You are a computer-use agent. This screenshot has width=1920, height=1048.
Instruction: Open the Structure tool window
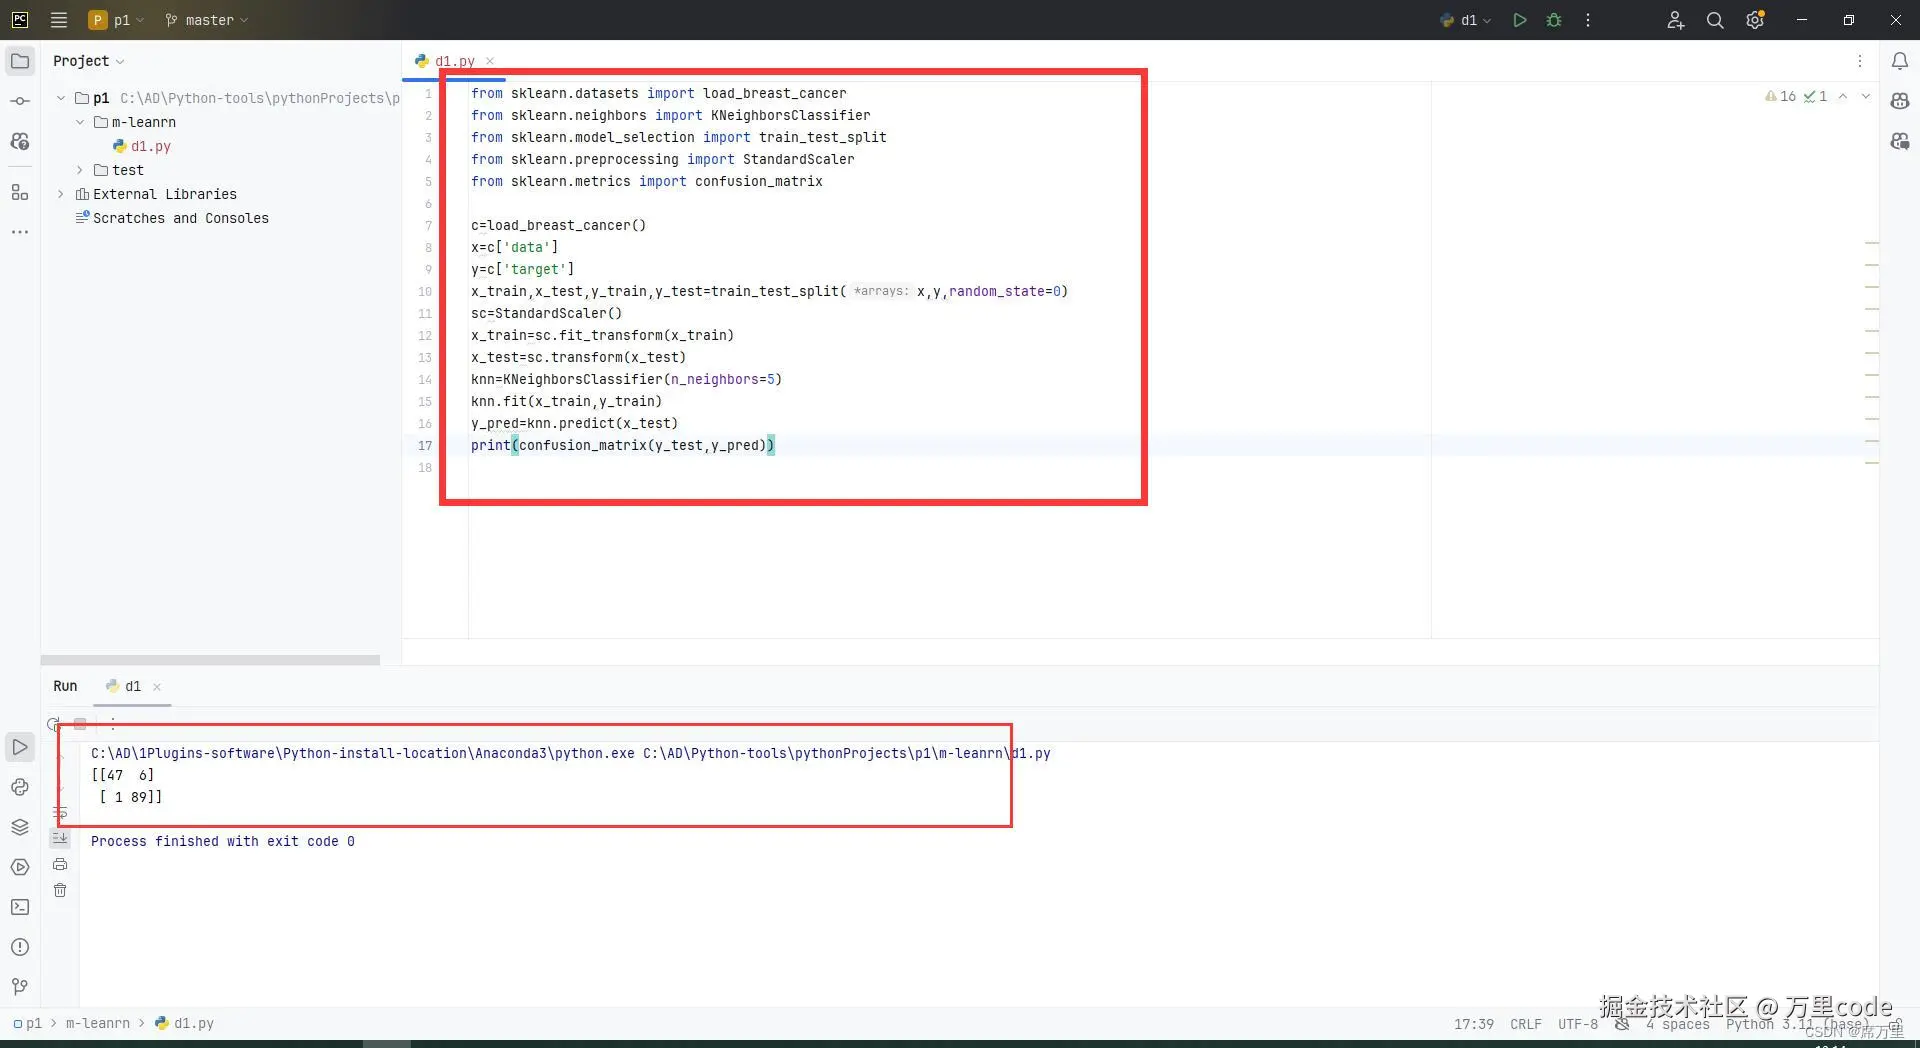click(x=20, y=192)
